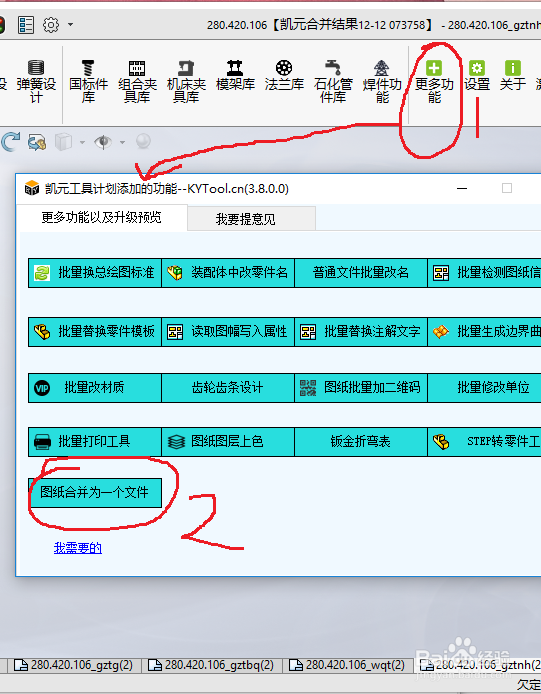Click 图纸批量加二维码 button
Image resolution: width=541 pixels, height=694 pixels.
[361, 388]
